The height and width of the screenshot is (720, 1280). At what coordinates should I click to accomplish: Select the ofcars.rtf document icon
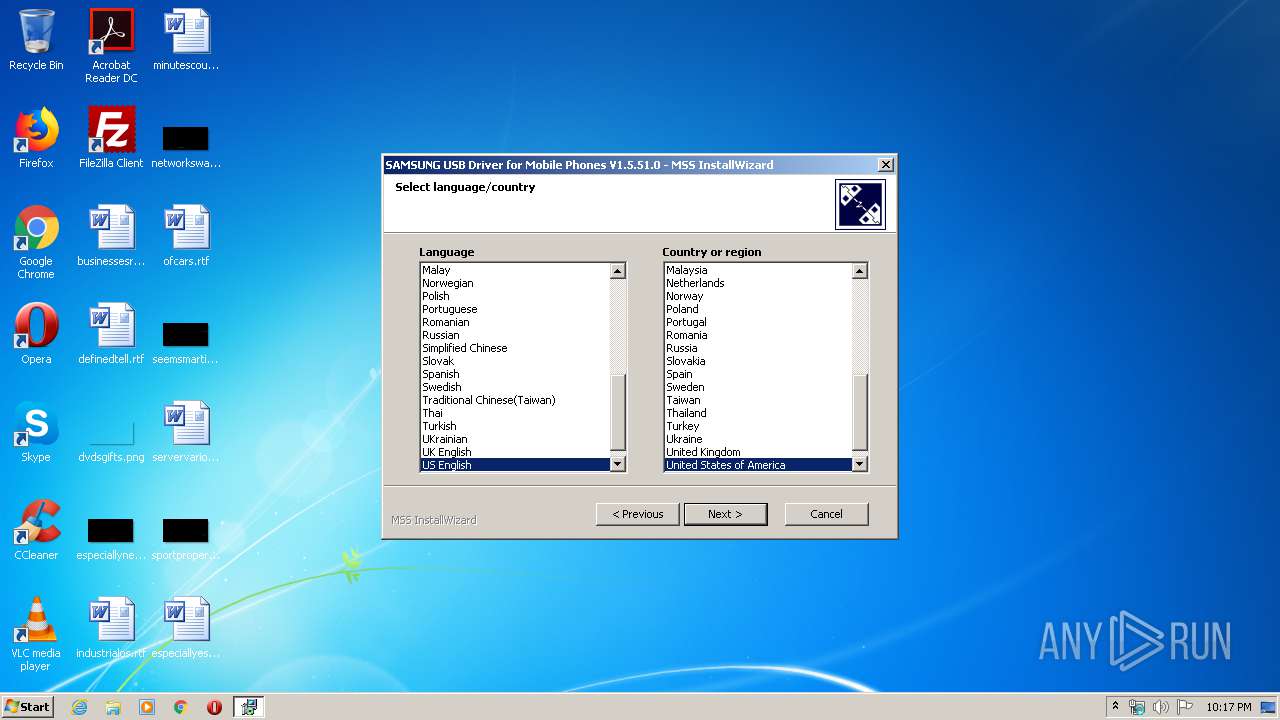pyautogui.click(x=186, y=236)
